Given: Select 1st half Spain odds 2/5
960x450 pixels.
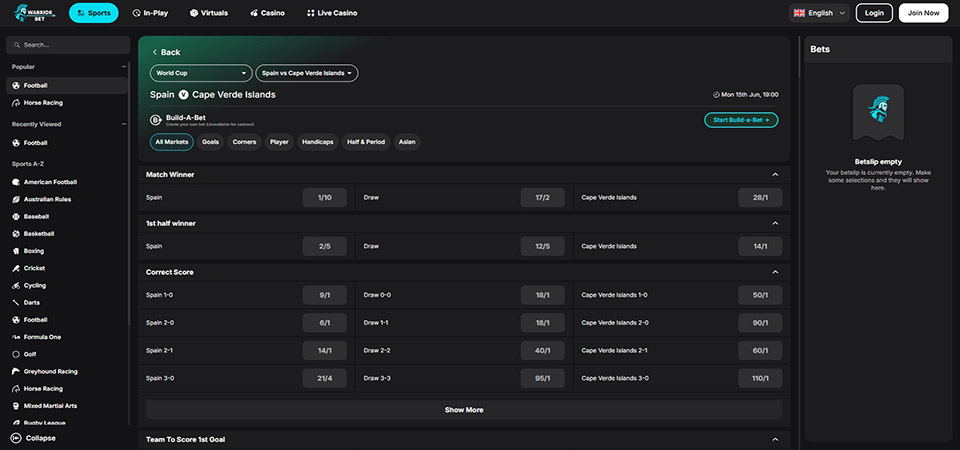Looking at the screenshot, I should pos(324,246).
